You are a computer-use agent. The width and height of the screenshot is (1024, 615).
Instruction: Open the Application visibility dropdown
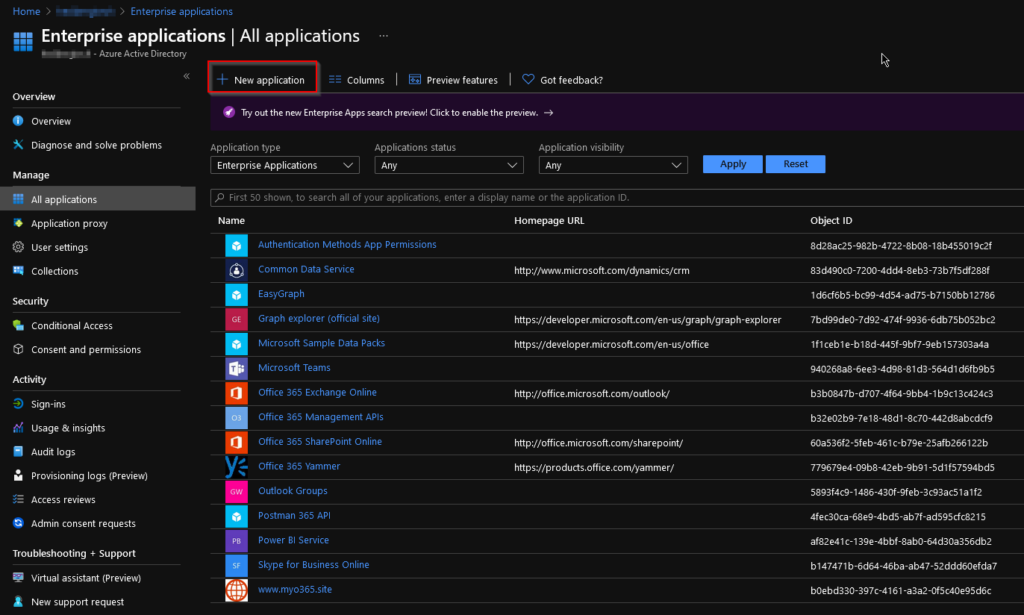tap(613, 165)
